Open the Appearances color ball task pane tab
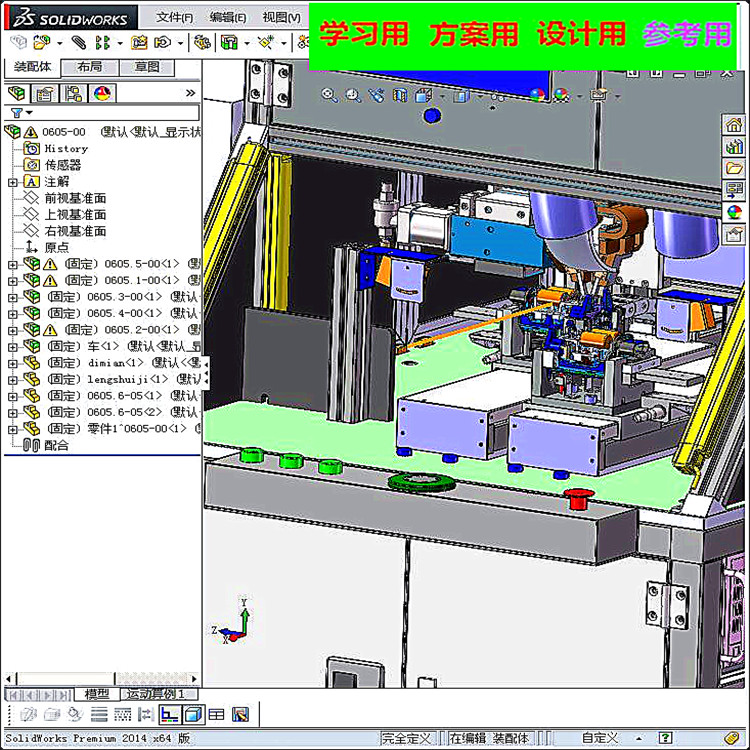Image resolution: width=750 pixels, height=750 pixels. click(x=734, y=212)
